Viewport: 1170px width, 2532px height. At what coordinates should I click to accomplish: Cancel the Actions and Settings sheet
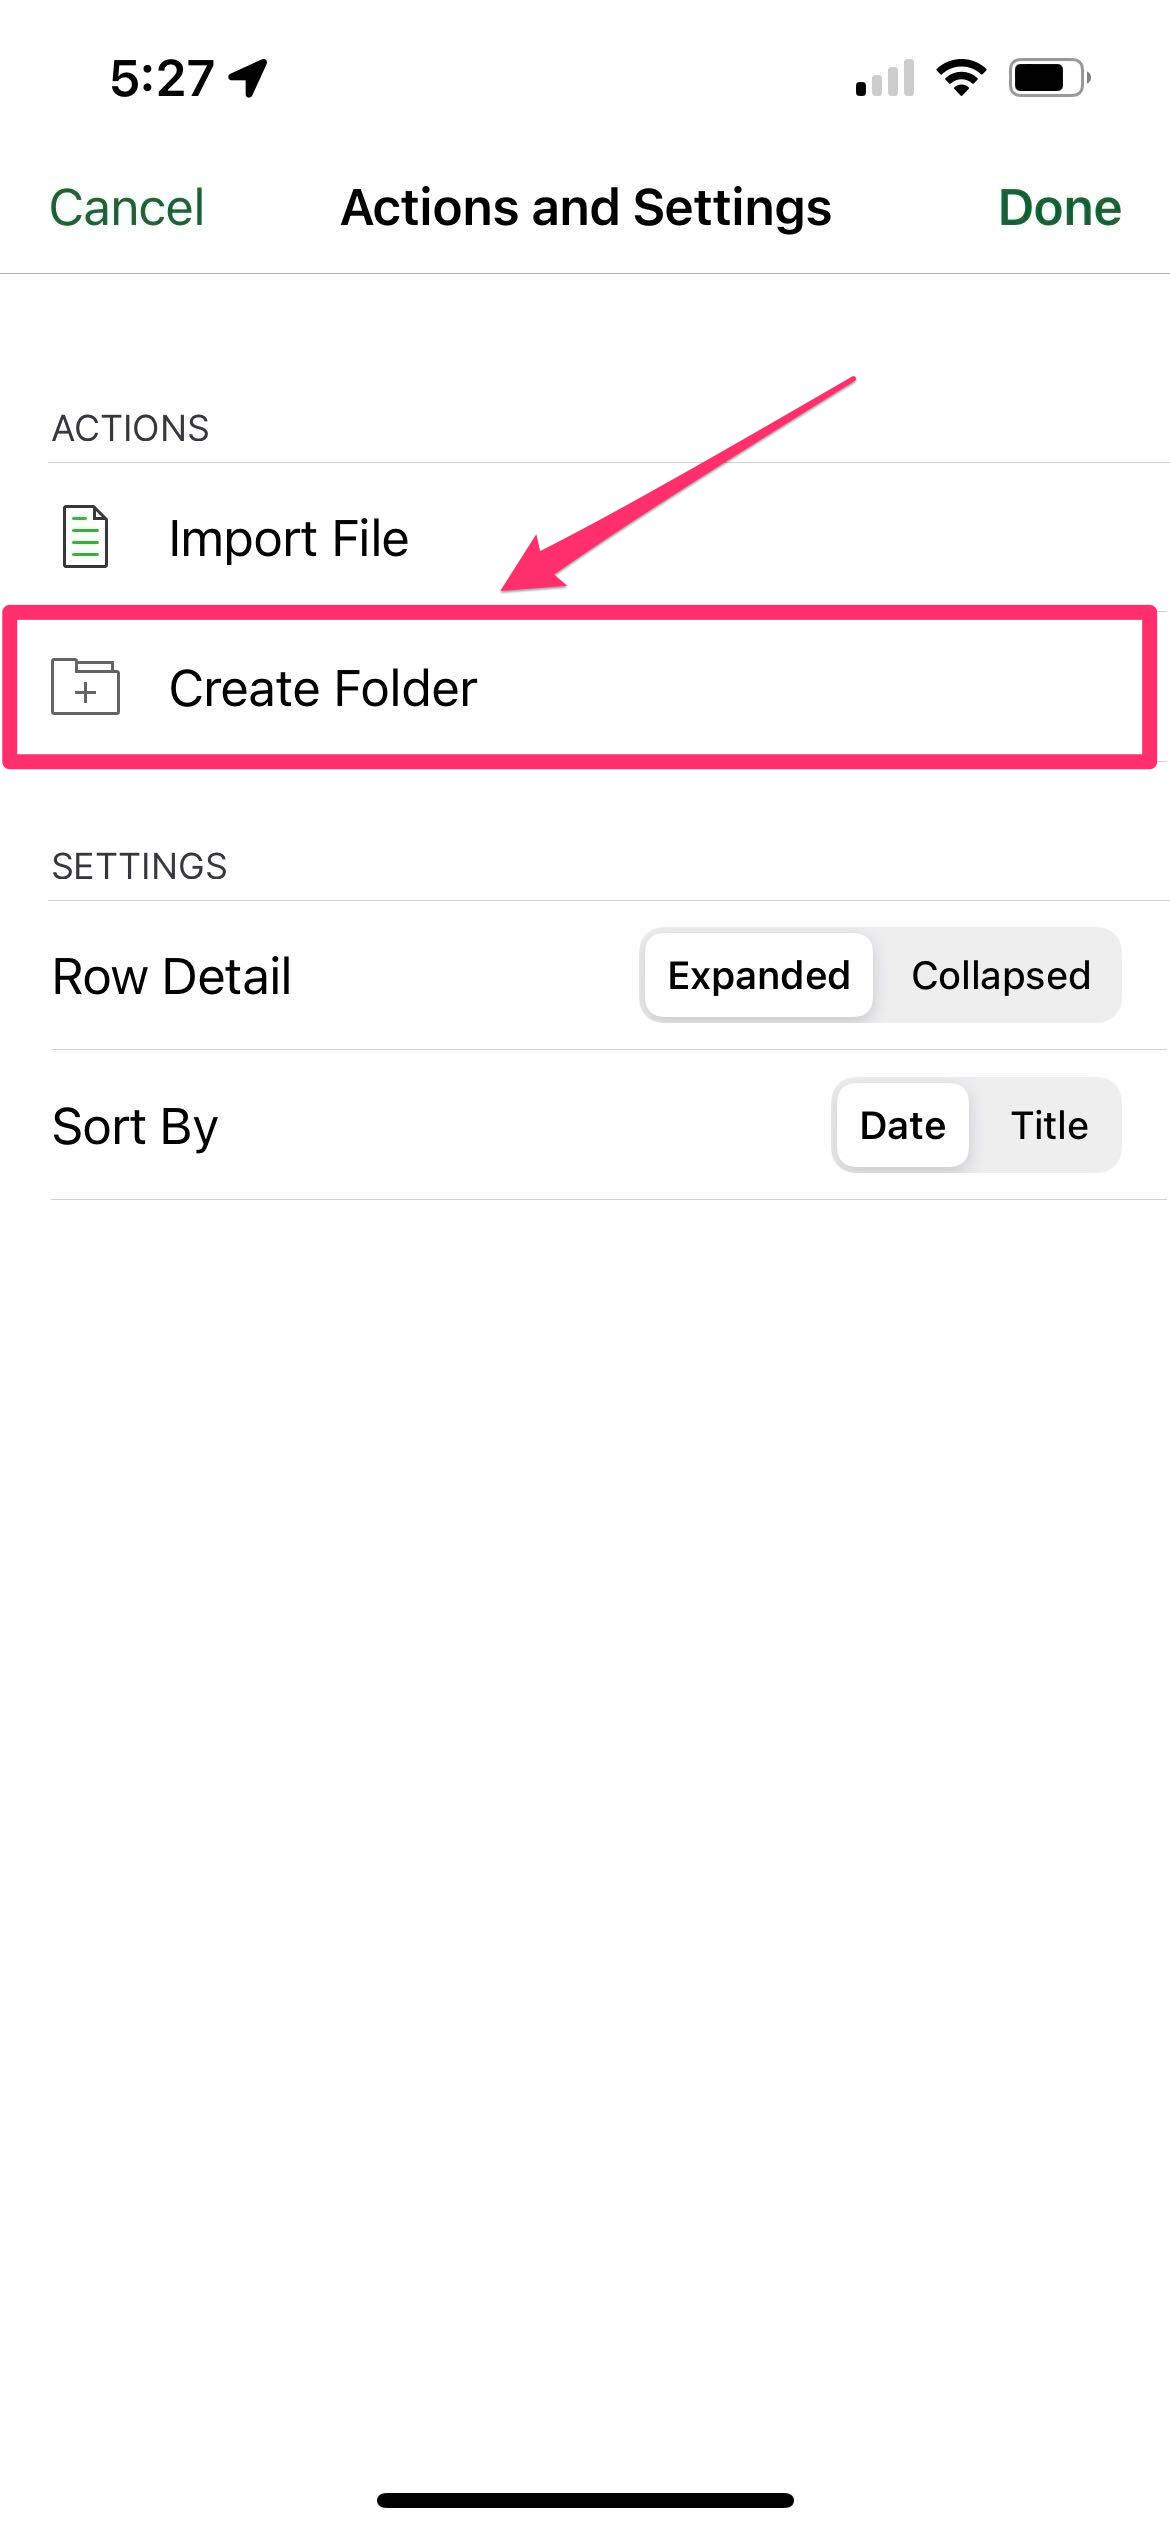click(127, 208)
